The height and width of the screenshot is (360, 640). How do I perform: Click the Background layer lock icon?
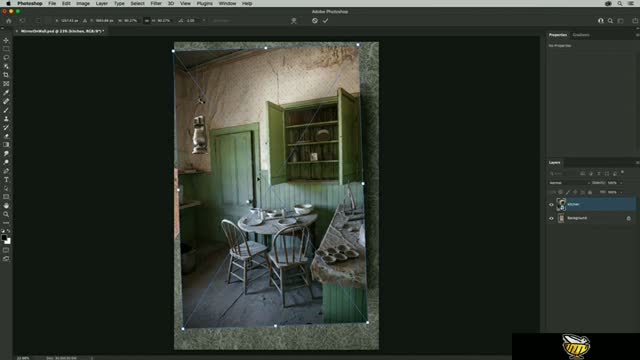[629, 218]
